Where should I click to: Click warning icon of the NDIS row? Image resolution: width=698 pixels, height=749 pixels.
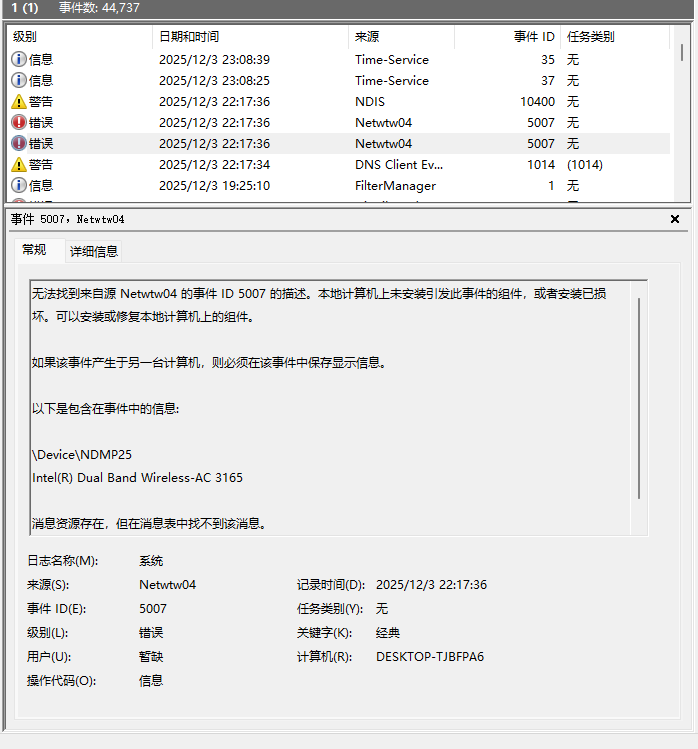pos(19,101)
